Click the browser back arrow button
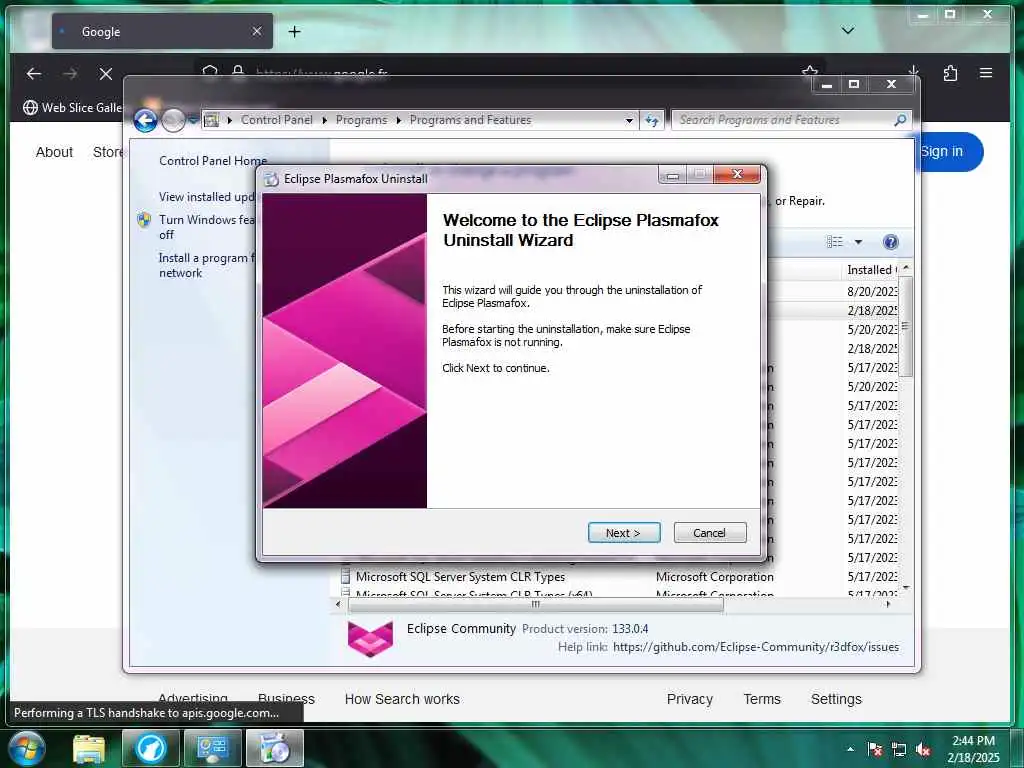Viewport: 1024px width, 768px height. coord(33,74)
